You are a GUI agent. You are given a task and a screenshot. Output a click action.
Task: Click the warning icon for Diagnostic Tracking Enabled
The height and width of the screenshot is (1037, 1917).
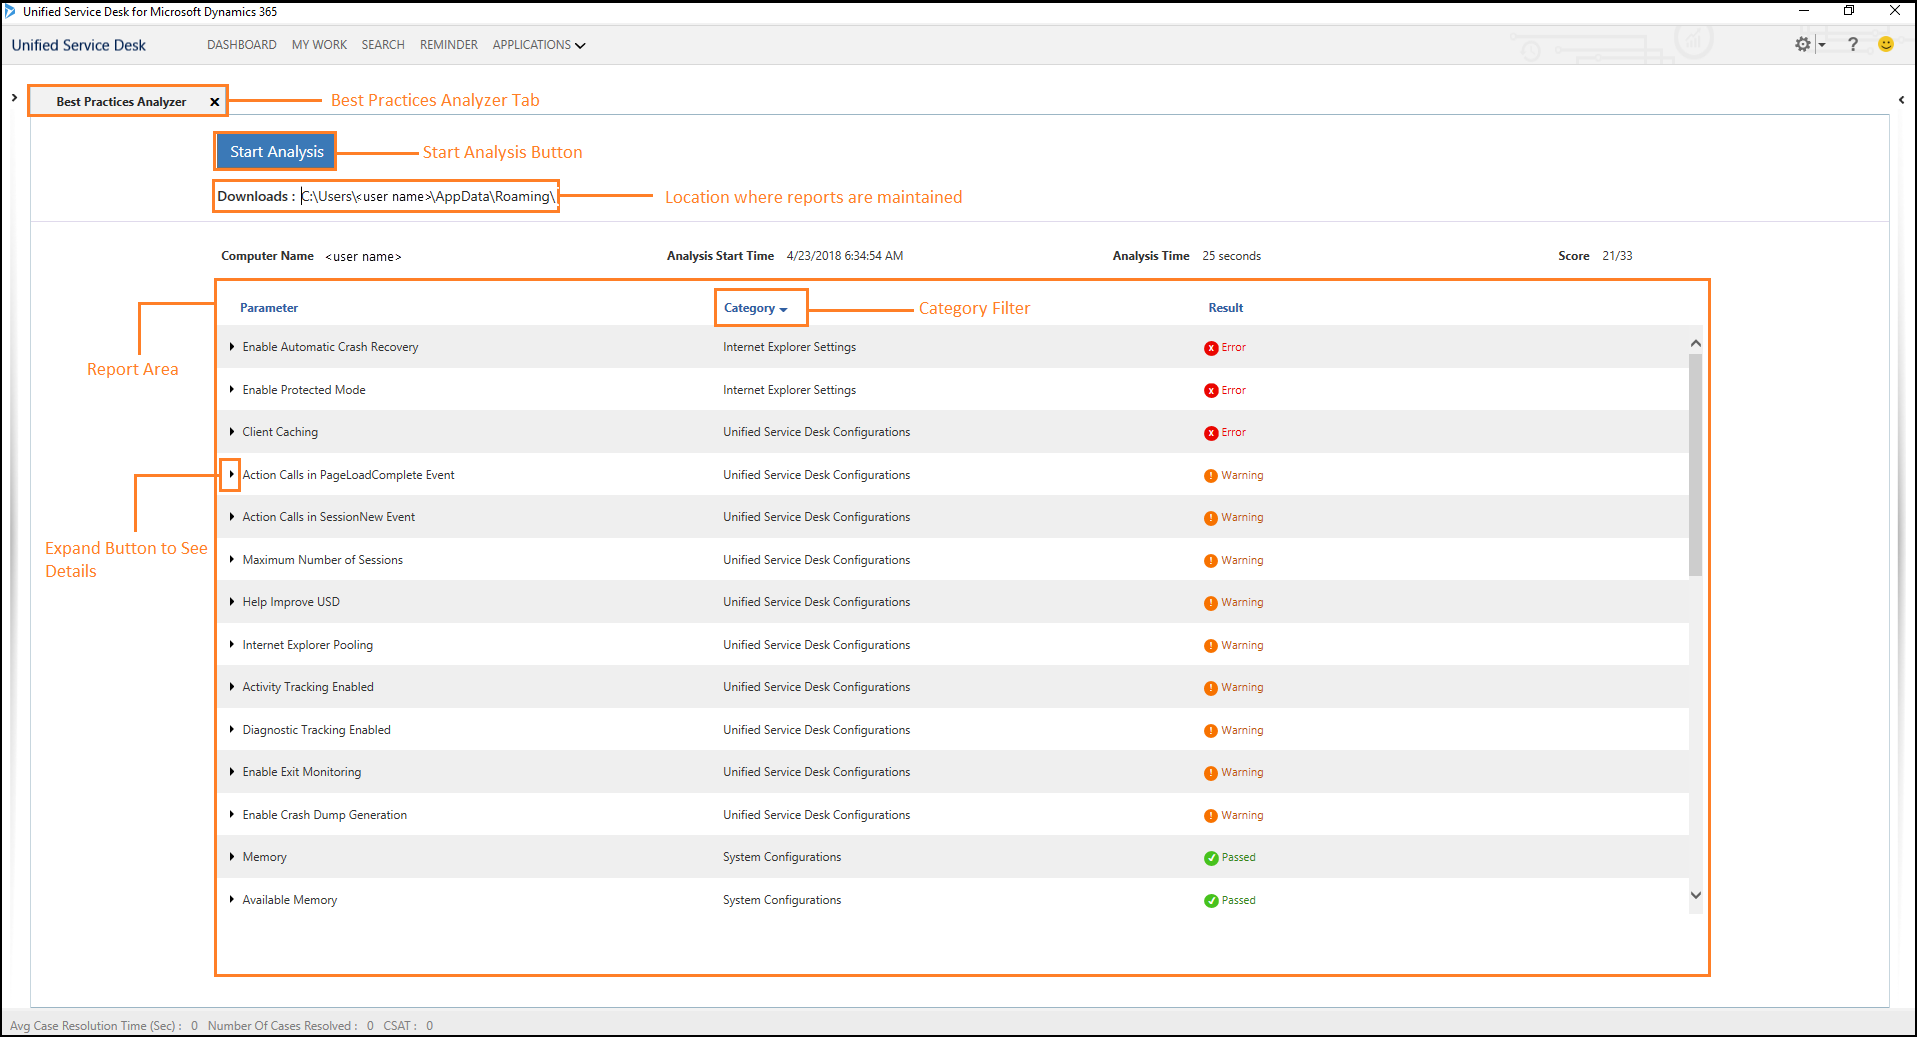(1211, 731)
